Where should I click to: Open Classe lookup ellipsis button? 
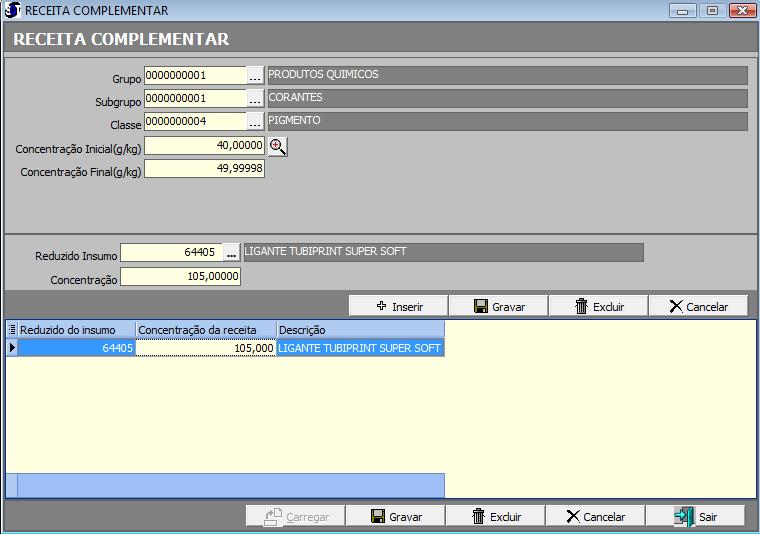[255, 122]
